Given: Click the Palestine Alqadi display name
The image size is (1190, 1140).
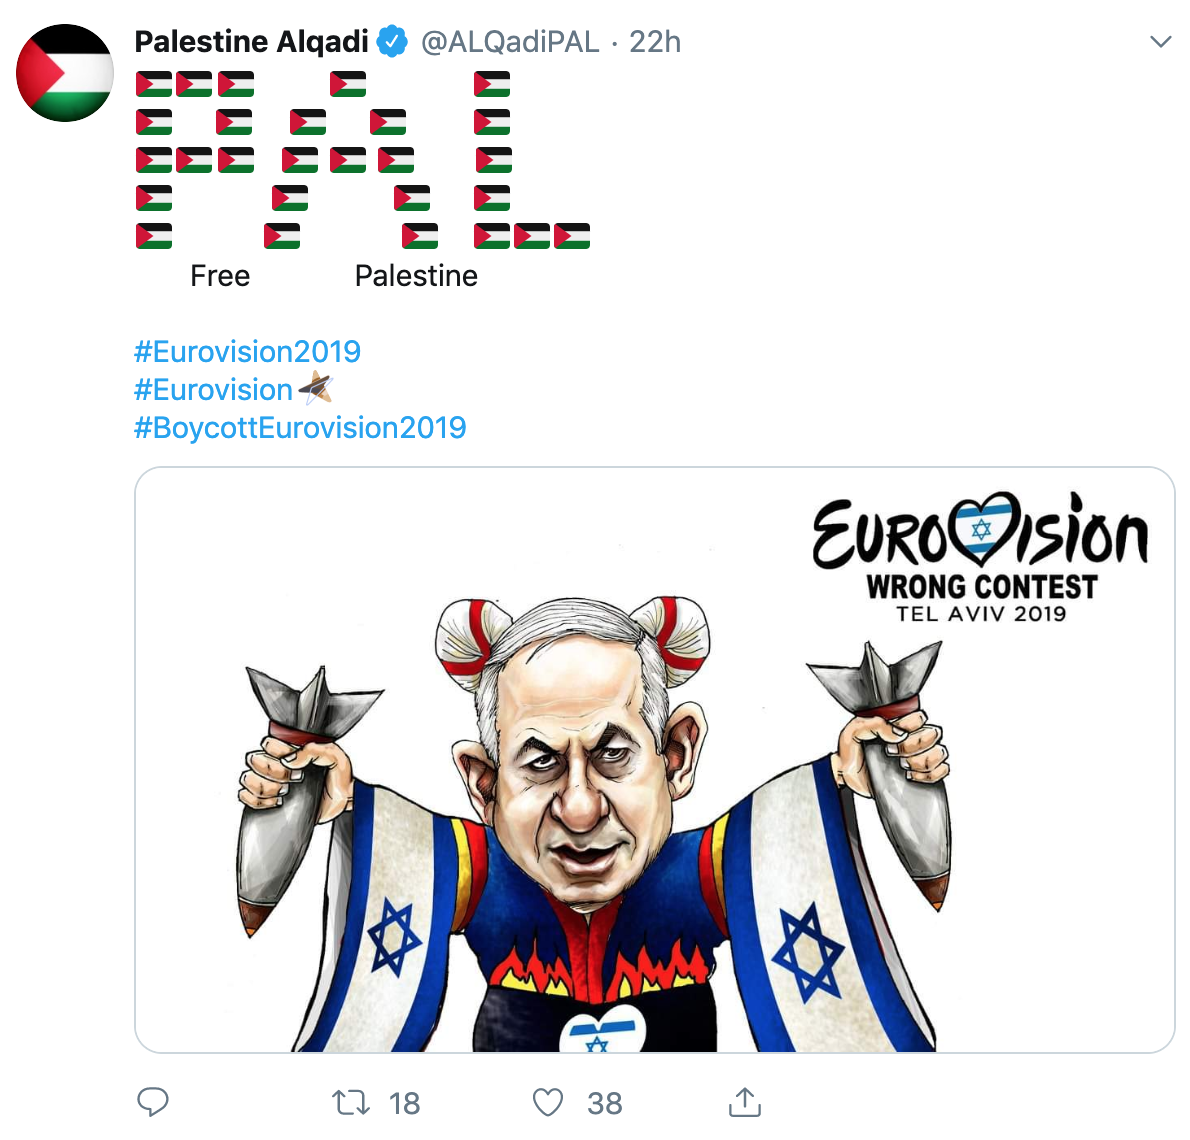Looking at the screenshot, I should point(251,42).
